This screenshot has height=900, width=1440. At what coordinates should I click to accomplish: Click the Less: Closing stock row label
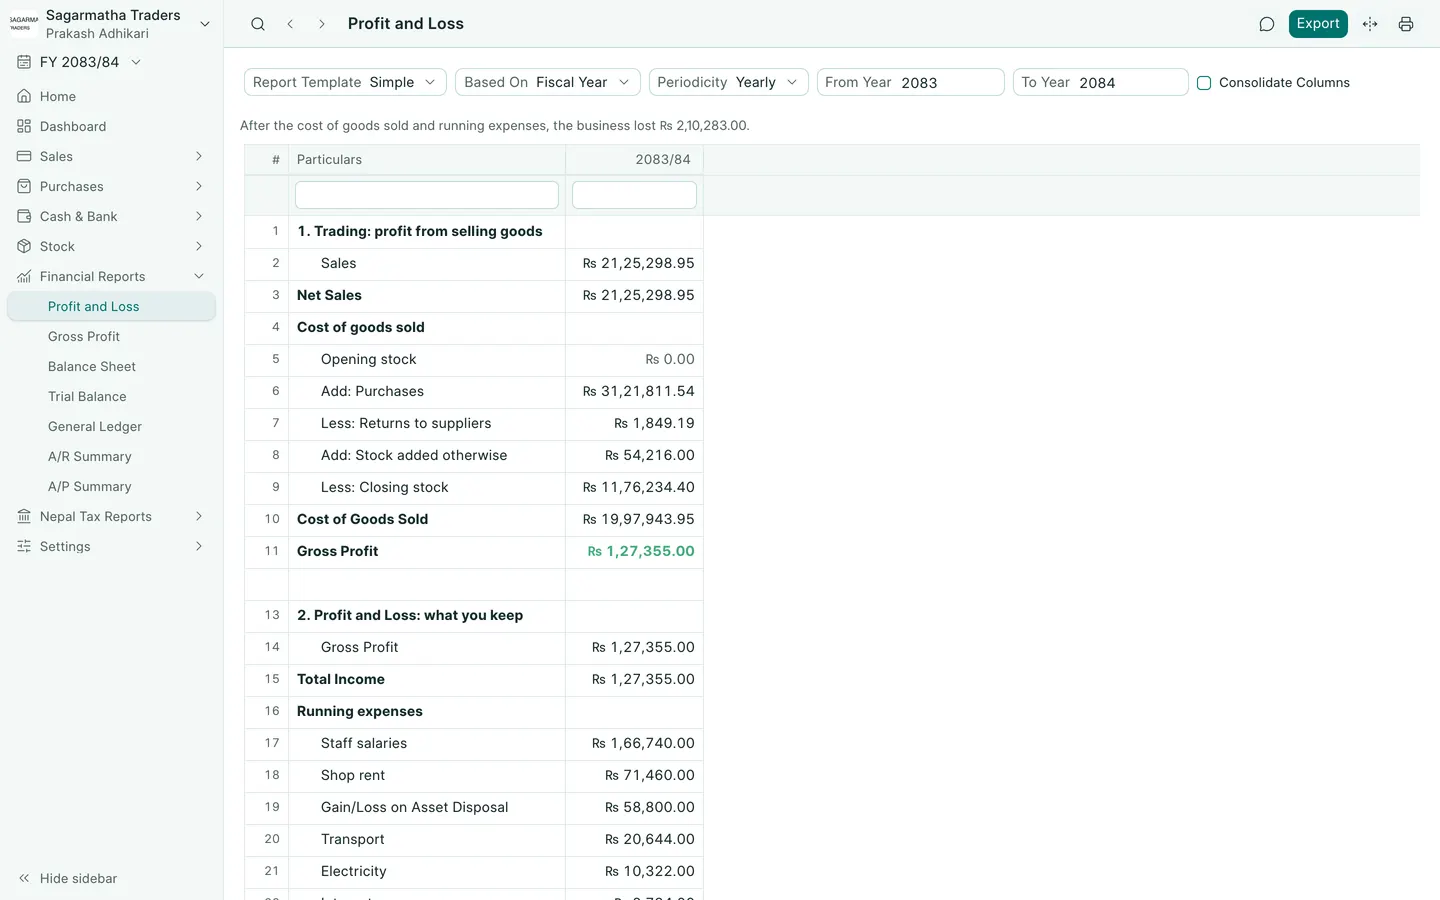[x=384, y=487]
